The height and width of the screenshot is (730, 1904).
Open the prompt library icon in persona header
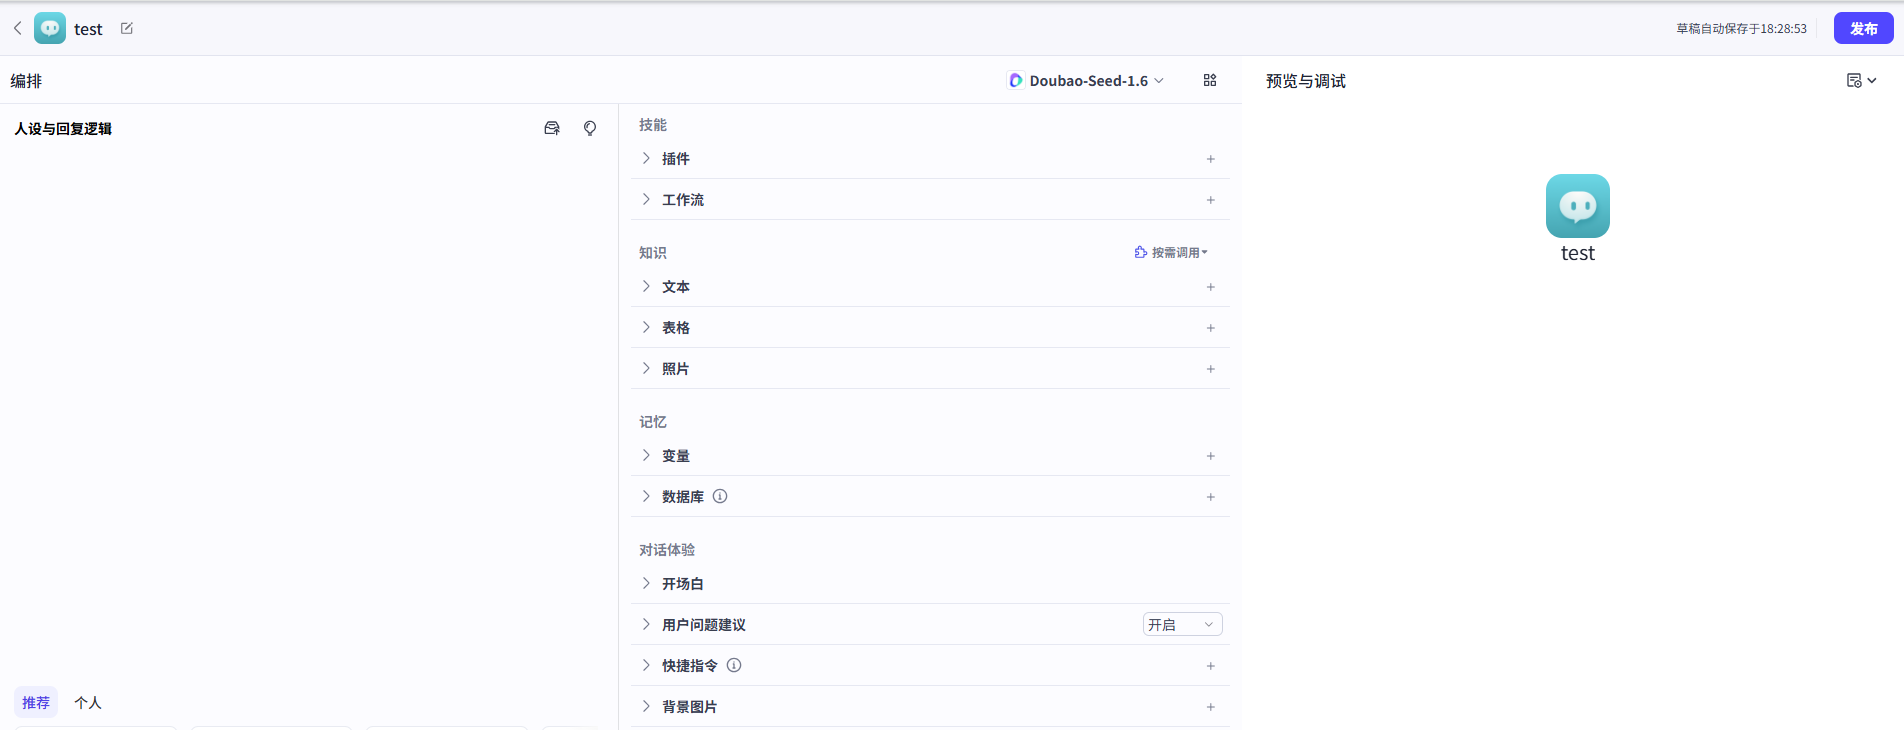552,128
